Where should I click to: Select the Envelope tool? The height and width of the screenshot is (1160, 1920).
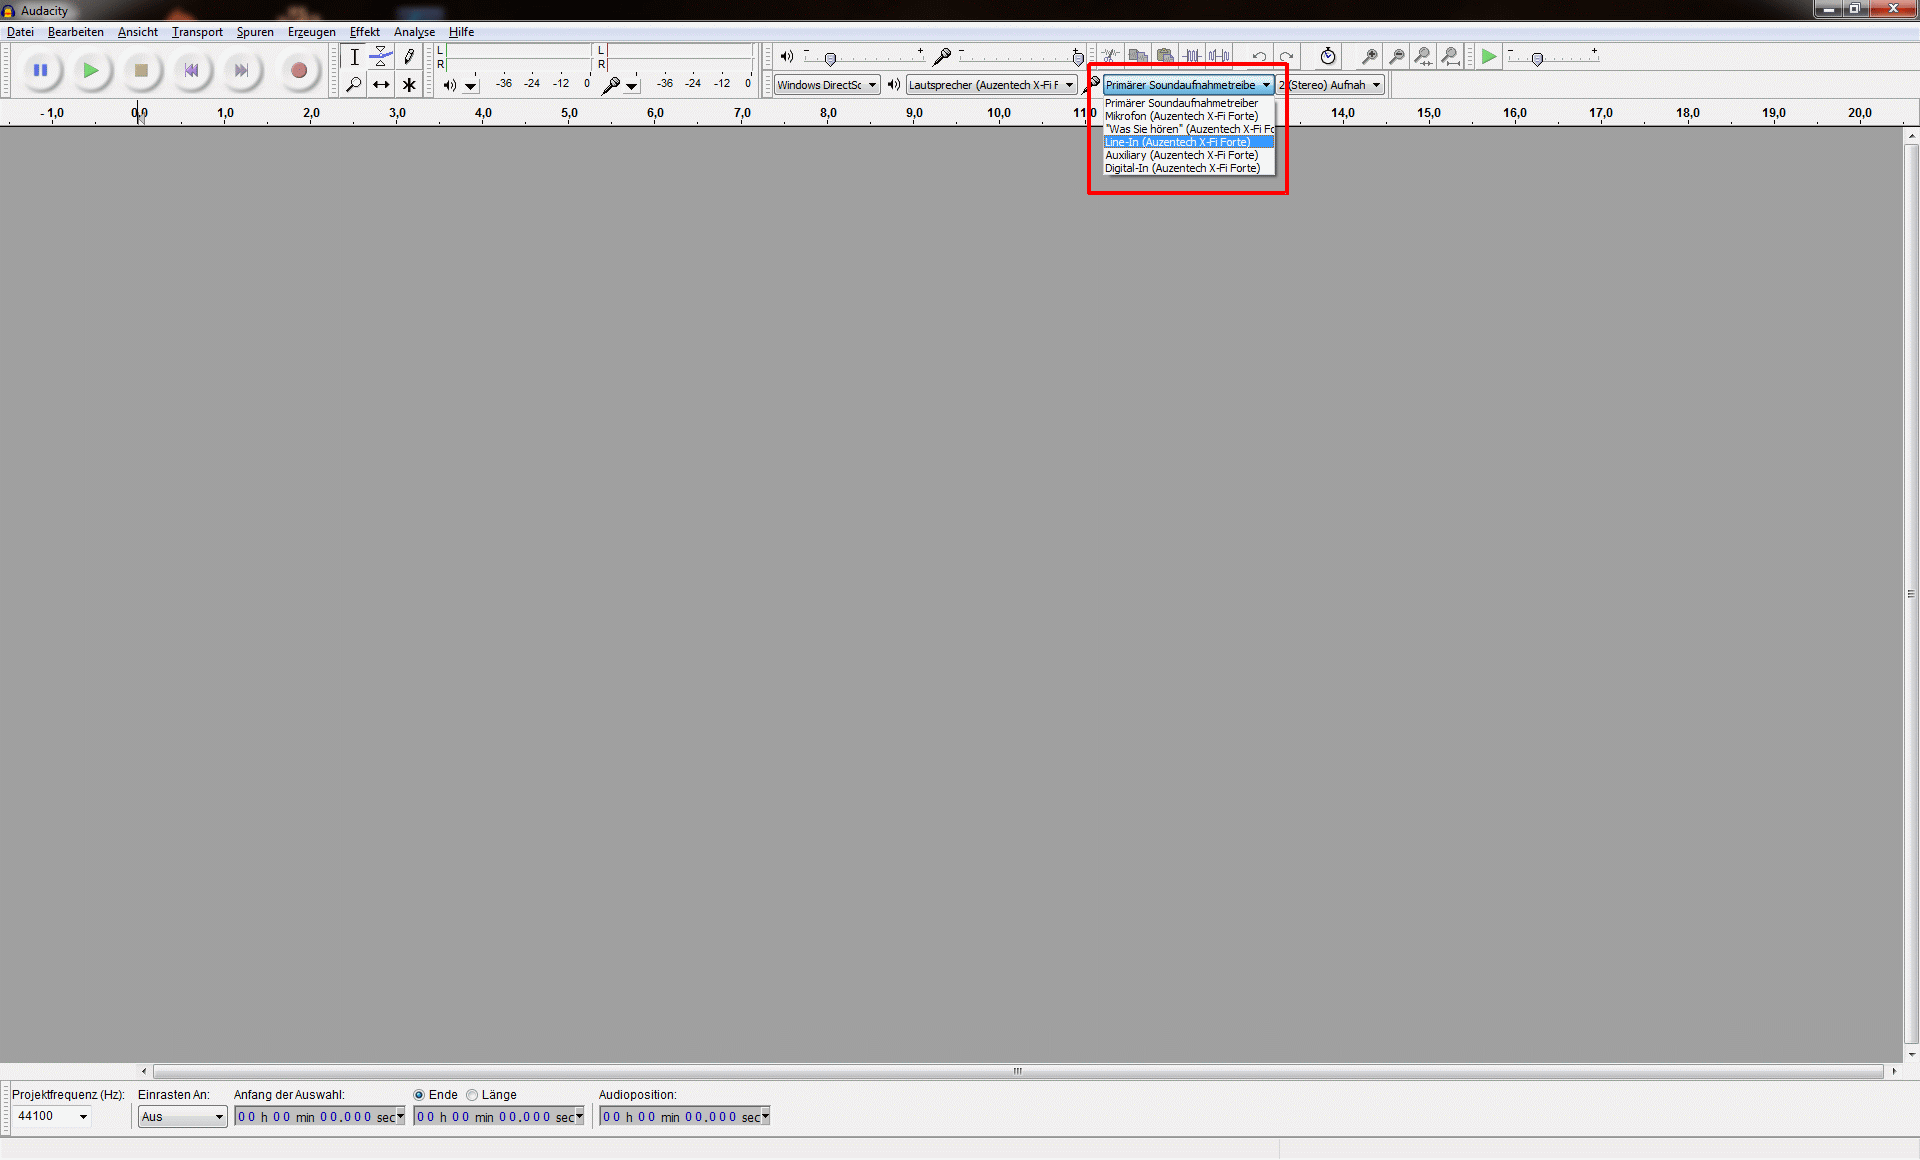point(381,57)
